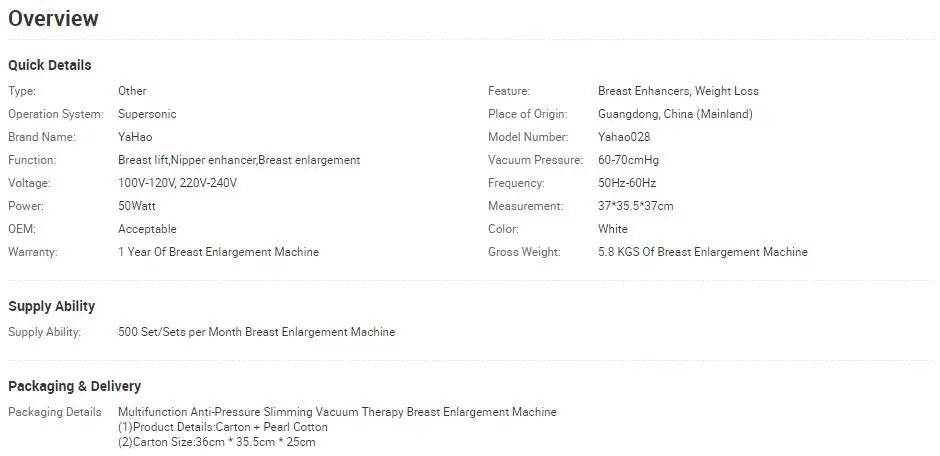Click the Packaging & Delivery heading

point(74,386)
